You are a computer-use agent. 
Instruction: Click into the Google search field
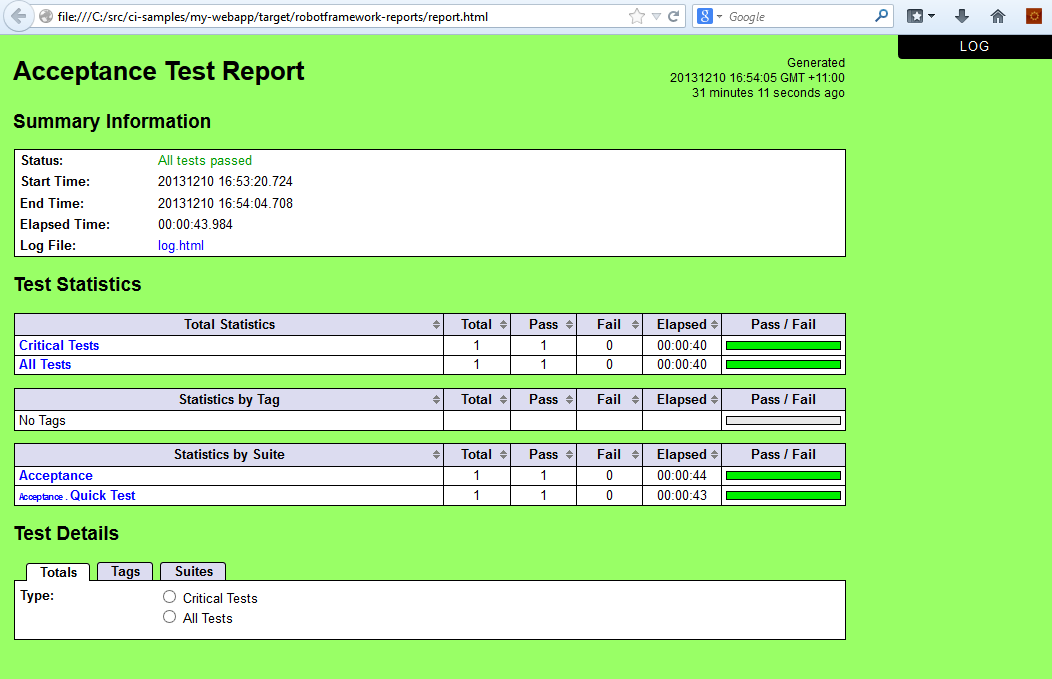tap(795, 16)
